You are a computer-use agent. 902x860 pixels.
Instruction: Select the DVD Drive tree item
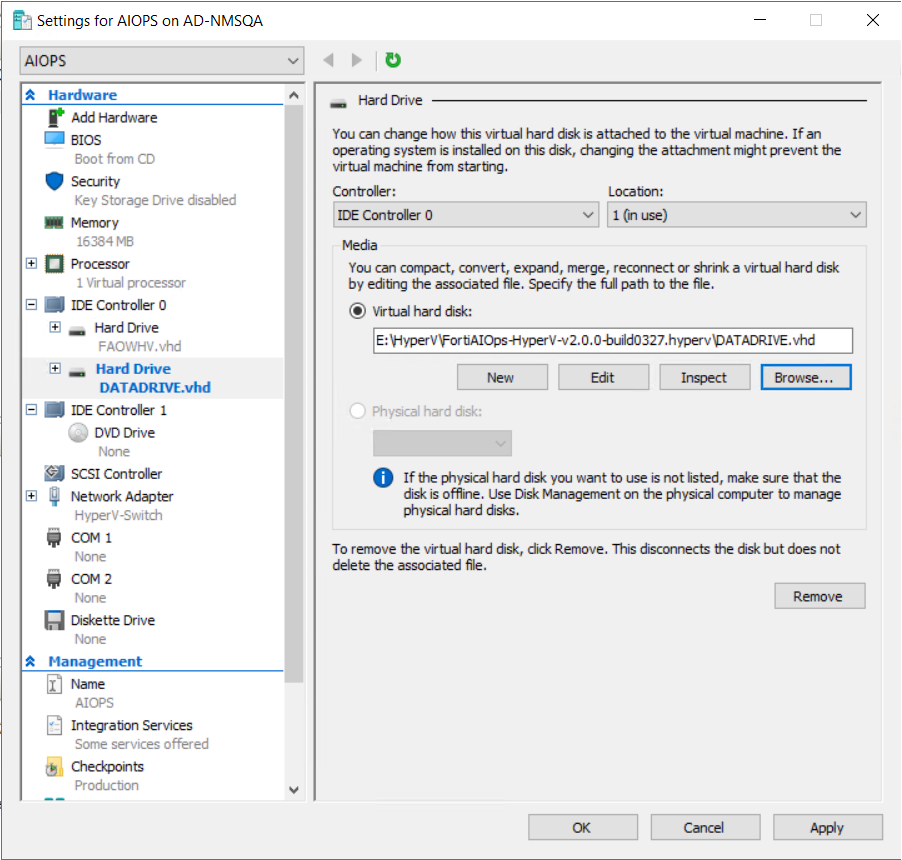tap(124, 433)
